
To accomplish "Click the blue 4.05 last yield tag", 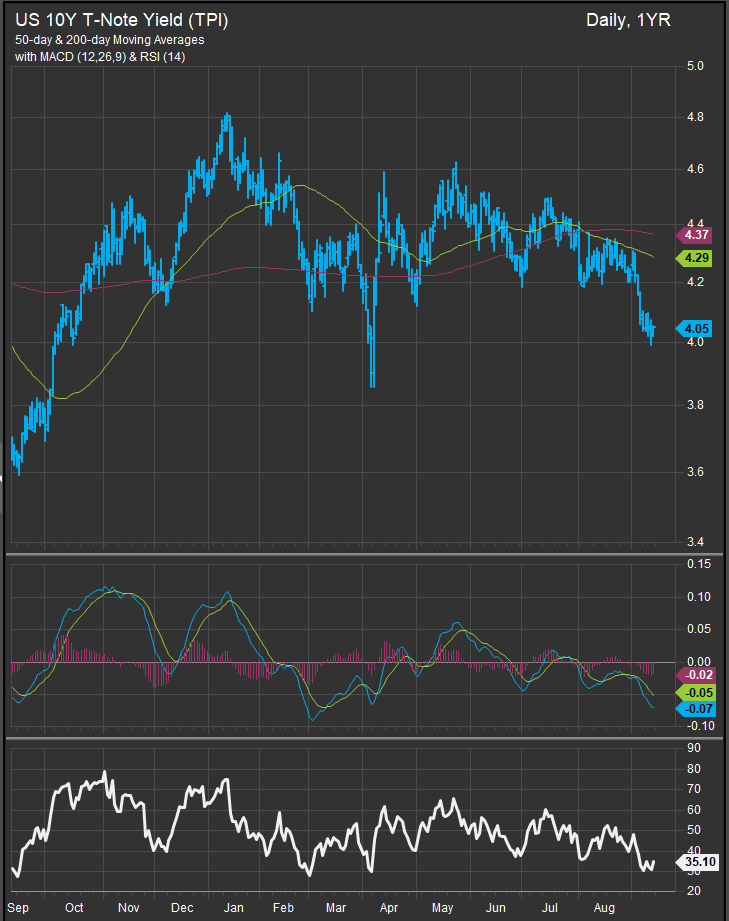I will coord(696,327).
